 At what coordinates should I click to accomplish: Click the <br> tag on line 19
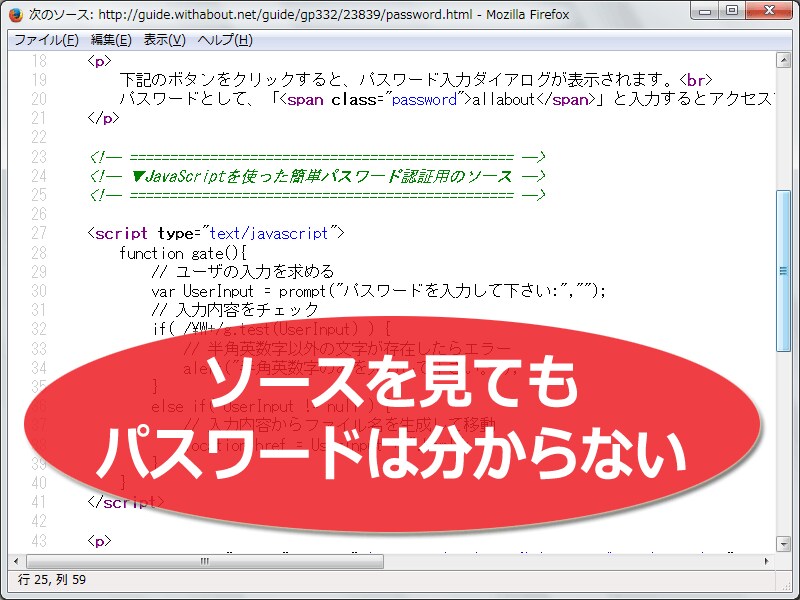pos(695,80)
